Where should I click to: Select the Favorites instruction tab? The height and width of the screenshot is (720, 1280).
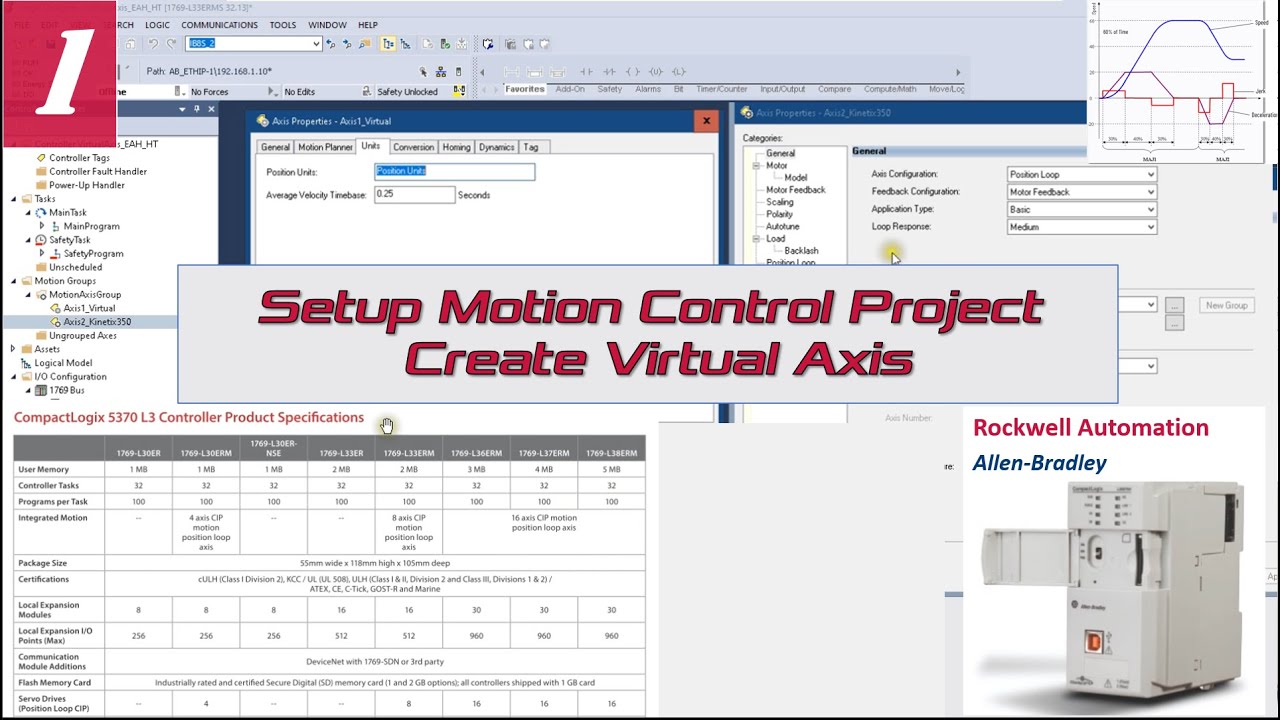[x=524, y=89]
